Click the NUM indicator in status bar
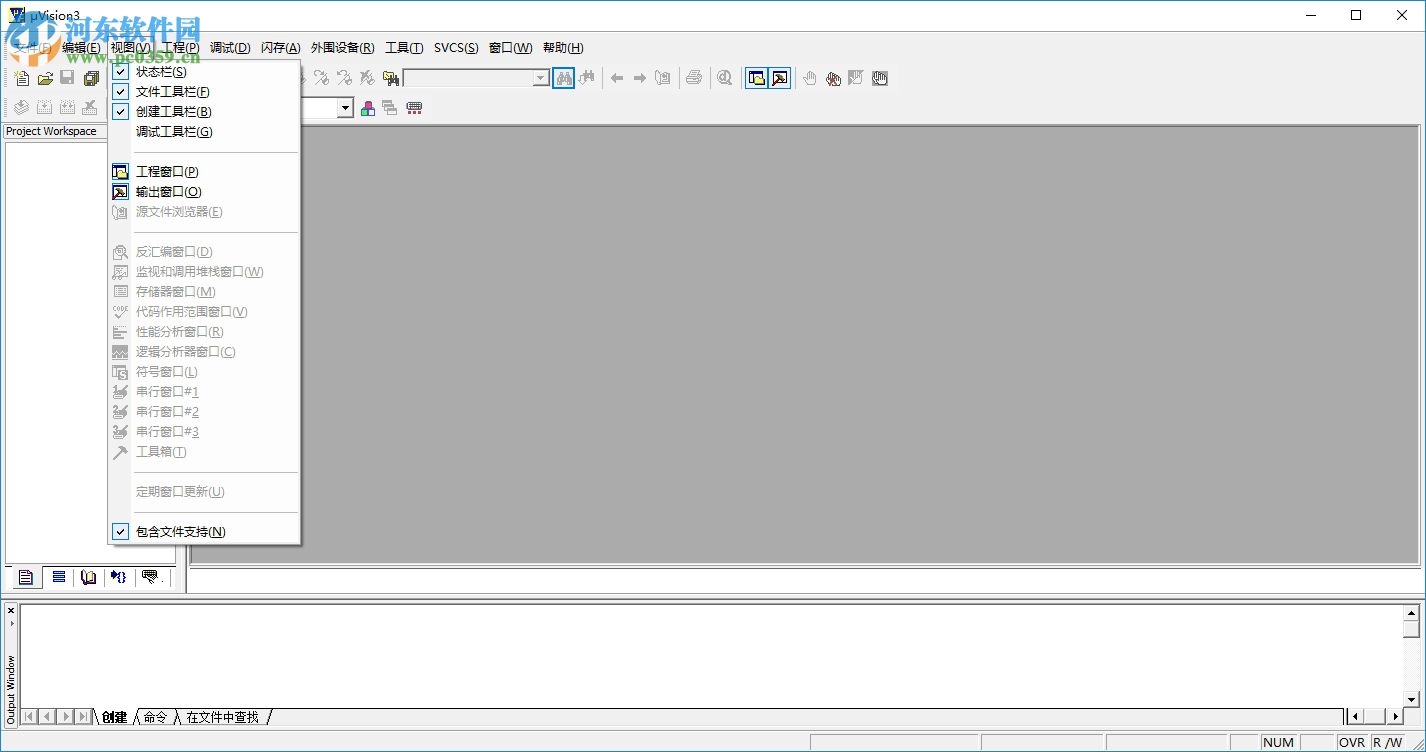This screenshot has height=752, width=1426. [x=1279, y=742]
